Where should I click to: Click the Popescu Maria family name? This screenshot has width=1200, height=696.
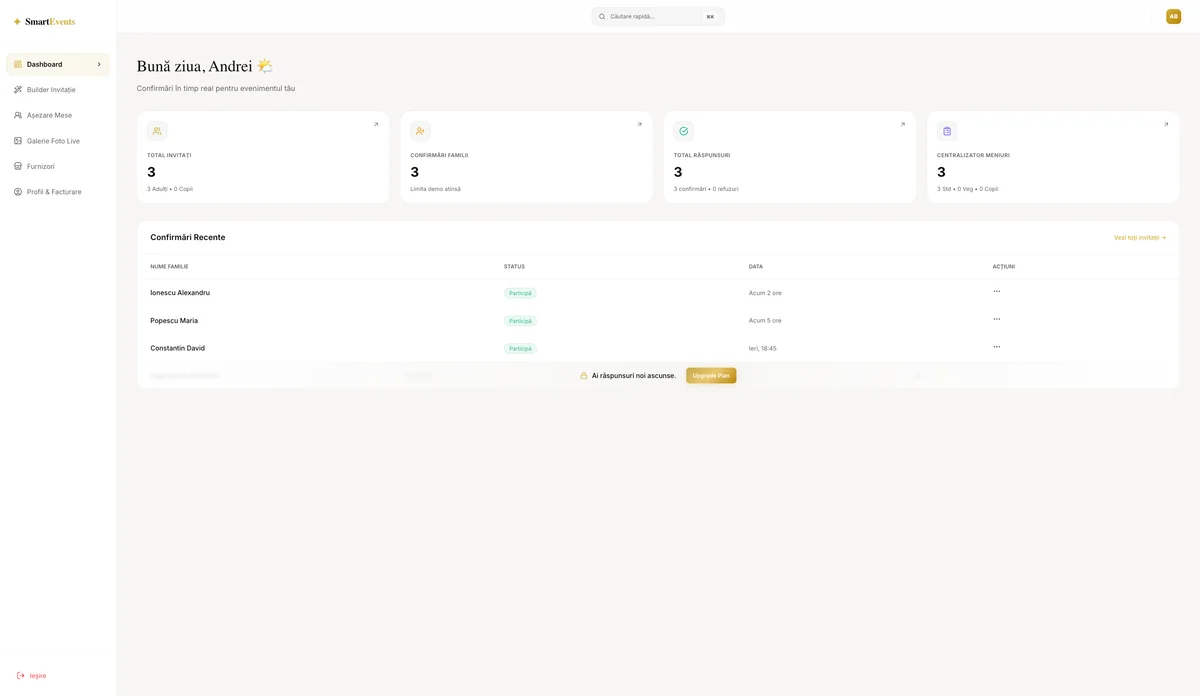pos(174,321)
